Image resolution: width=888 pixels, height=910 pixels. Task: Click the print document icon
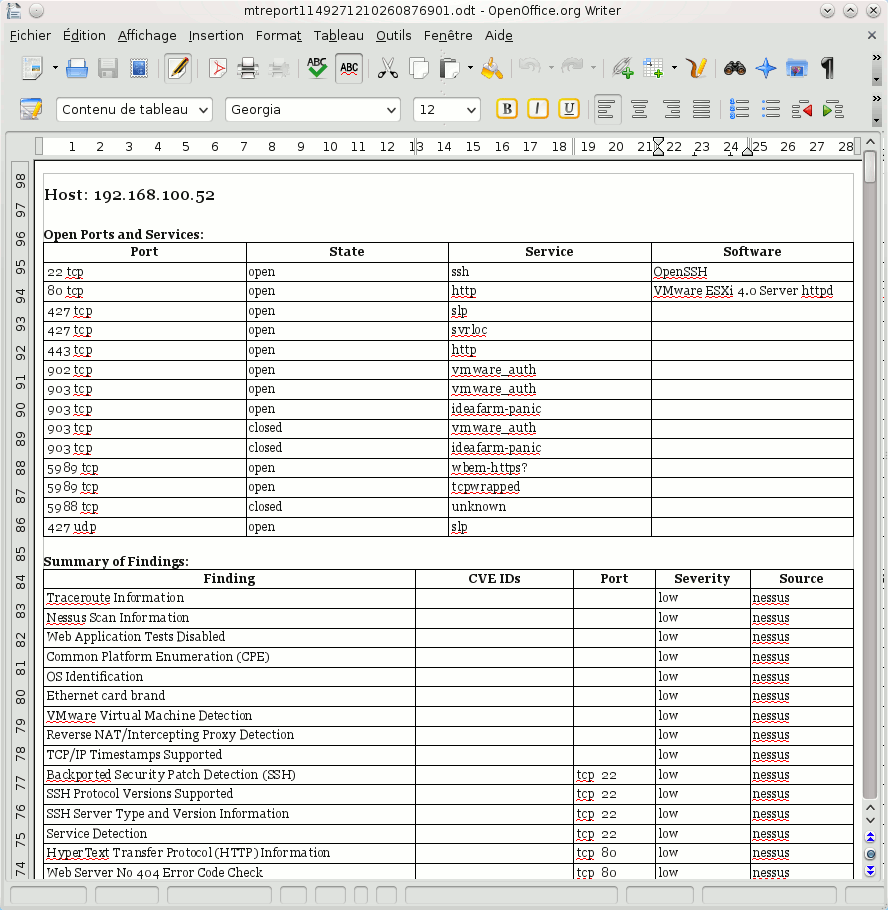pyautogui.click(x=248, y=69)
